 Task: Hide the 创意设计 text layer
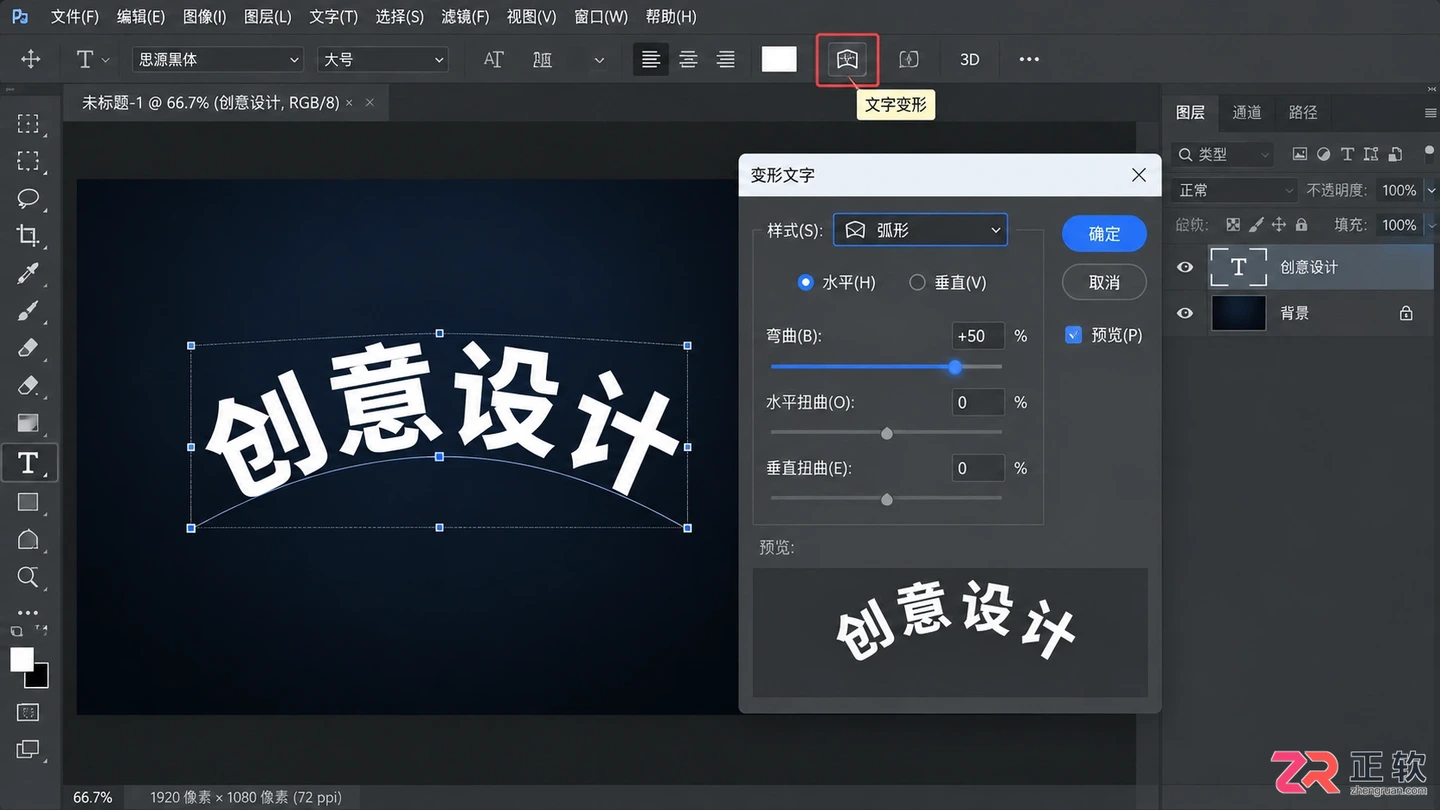coord(1185,267)
